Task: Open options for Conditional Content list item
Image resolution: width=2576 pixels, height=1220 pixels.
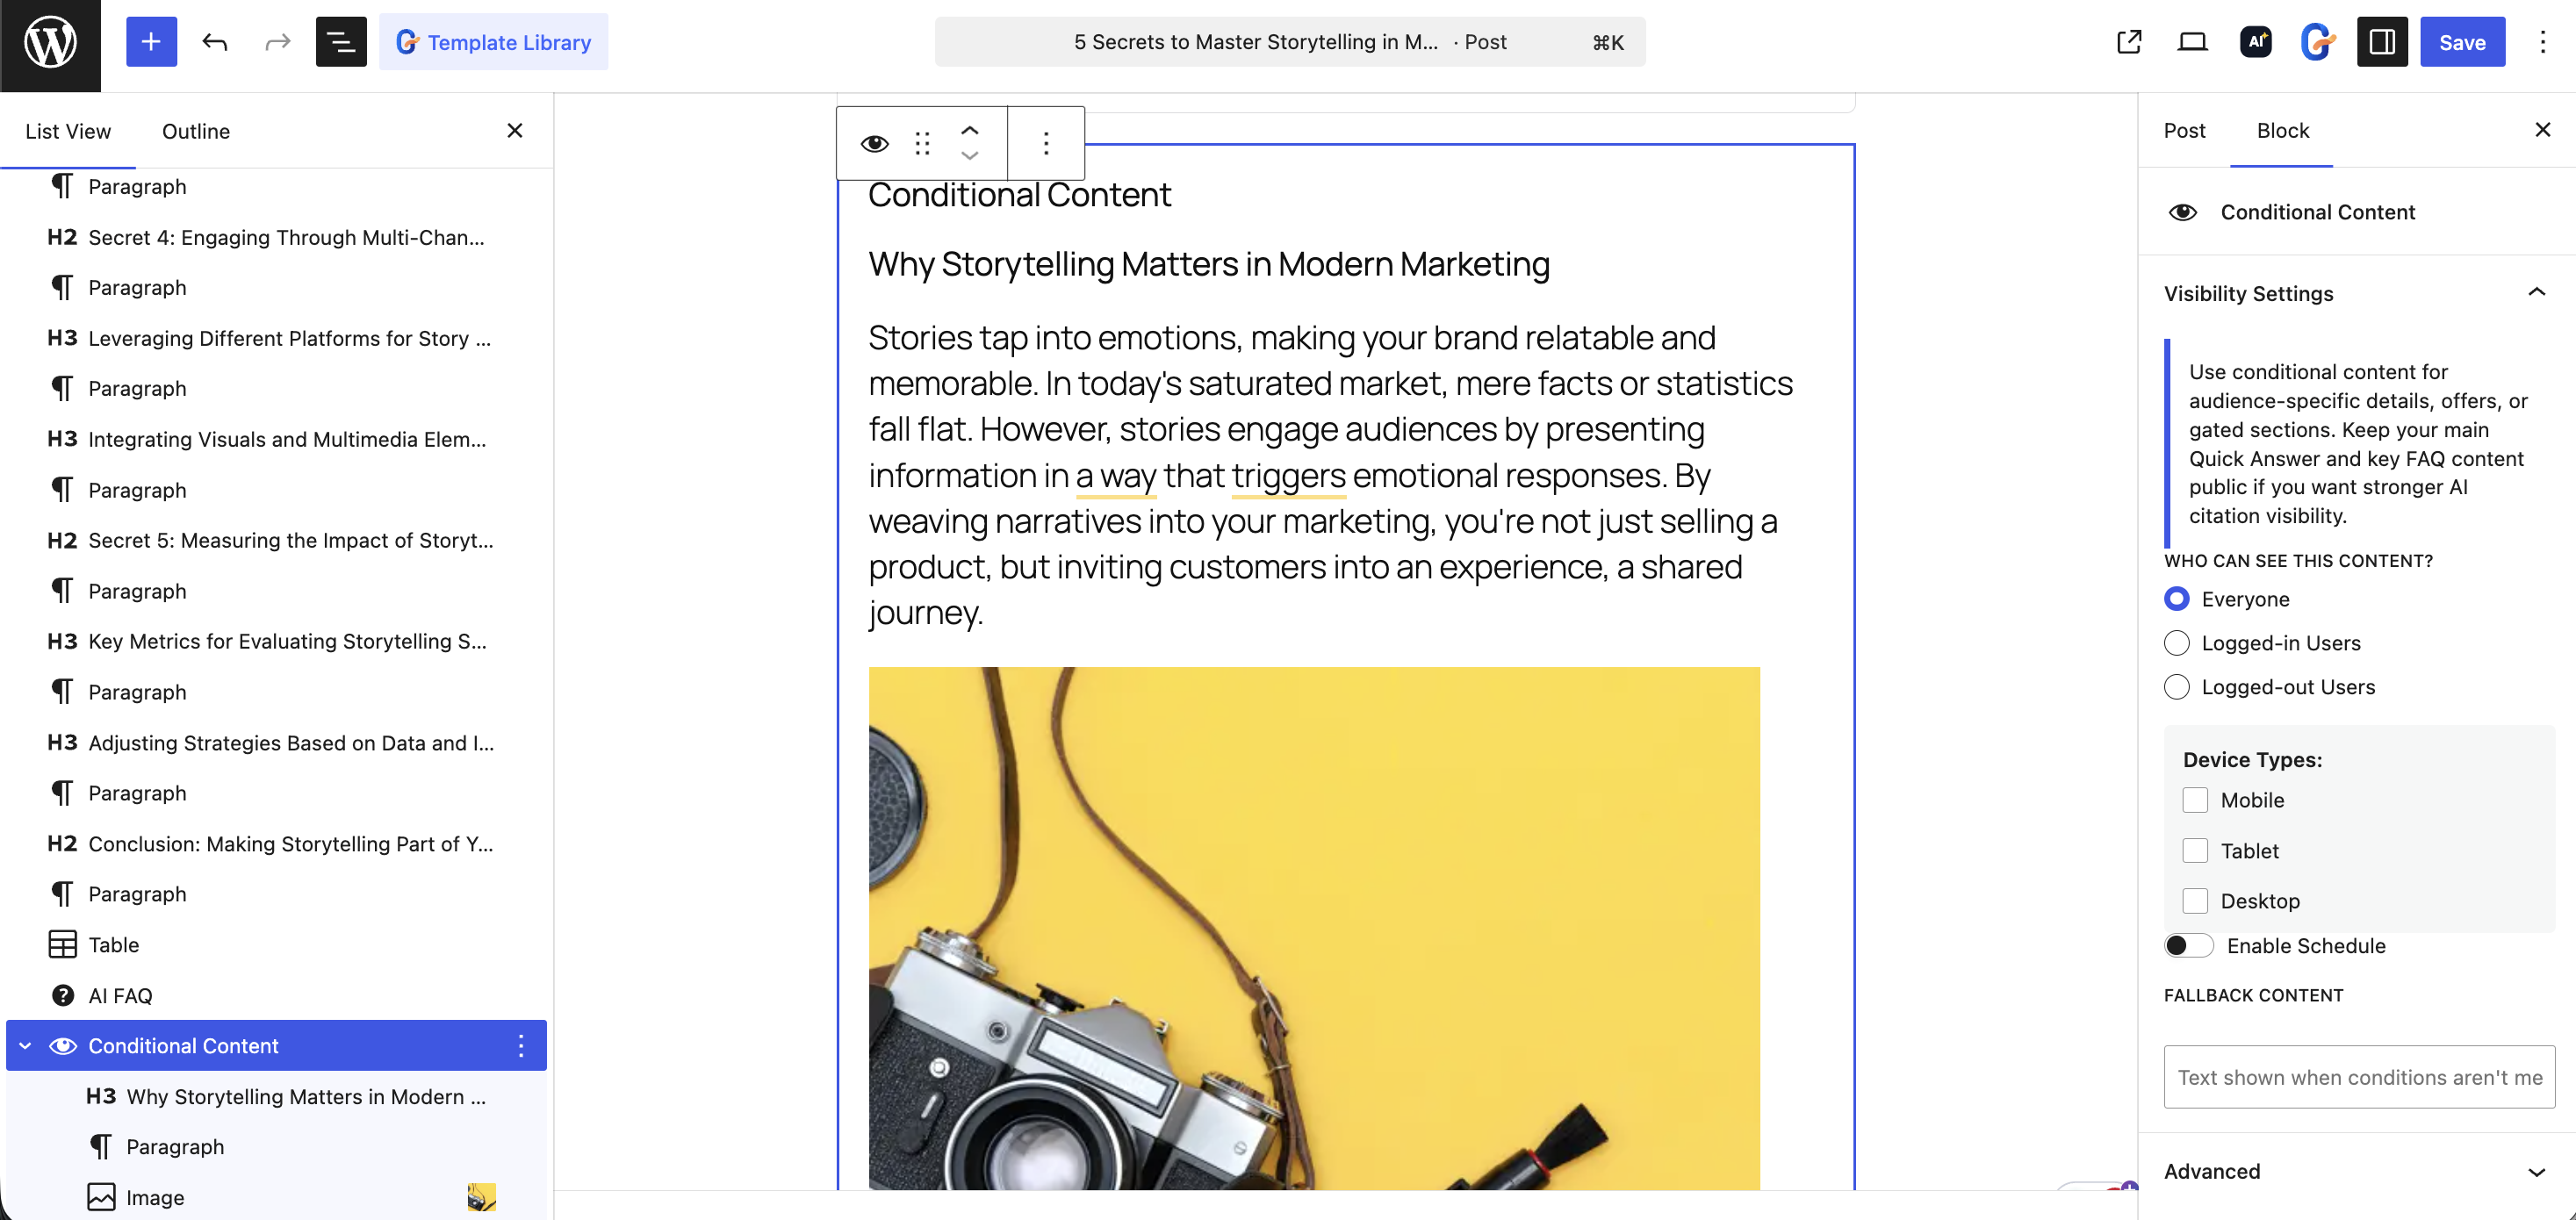Action: [x=521, y=1046]
